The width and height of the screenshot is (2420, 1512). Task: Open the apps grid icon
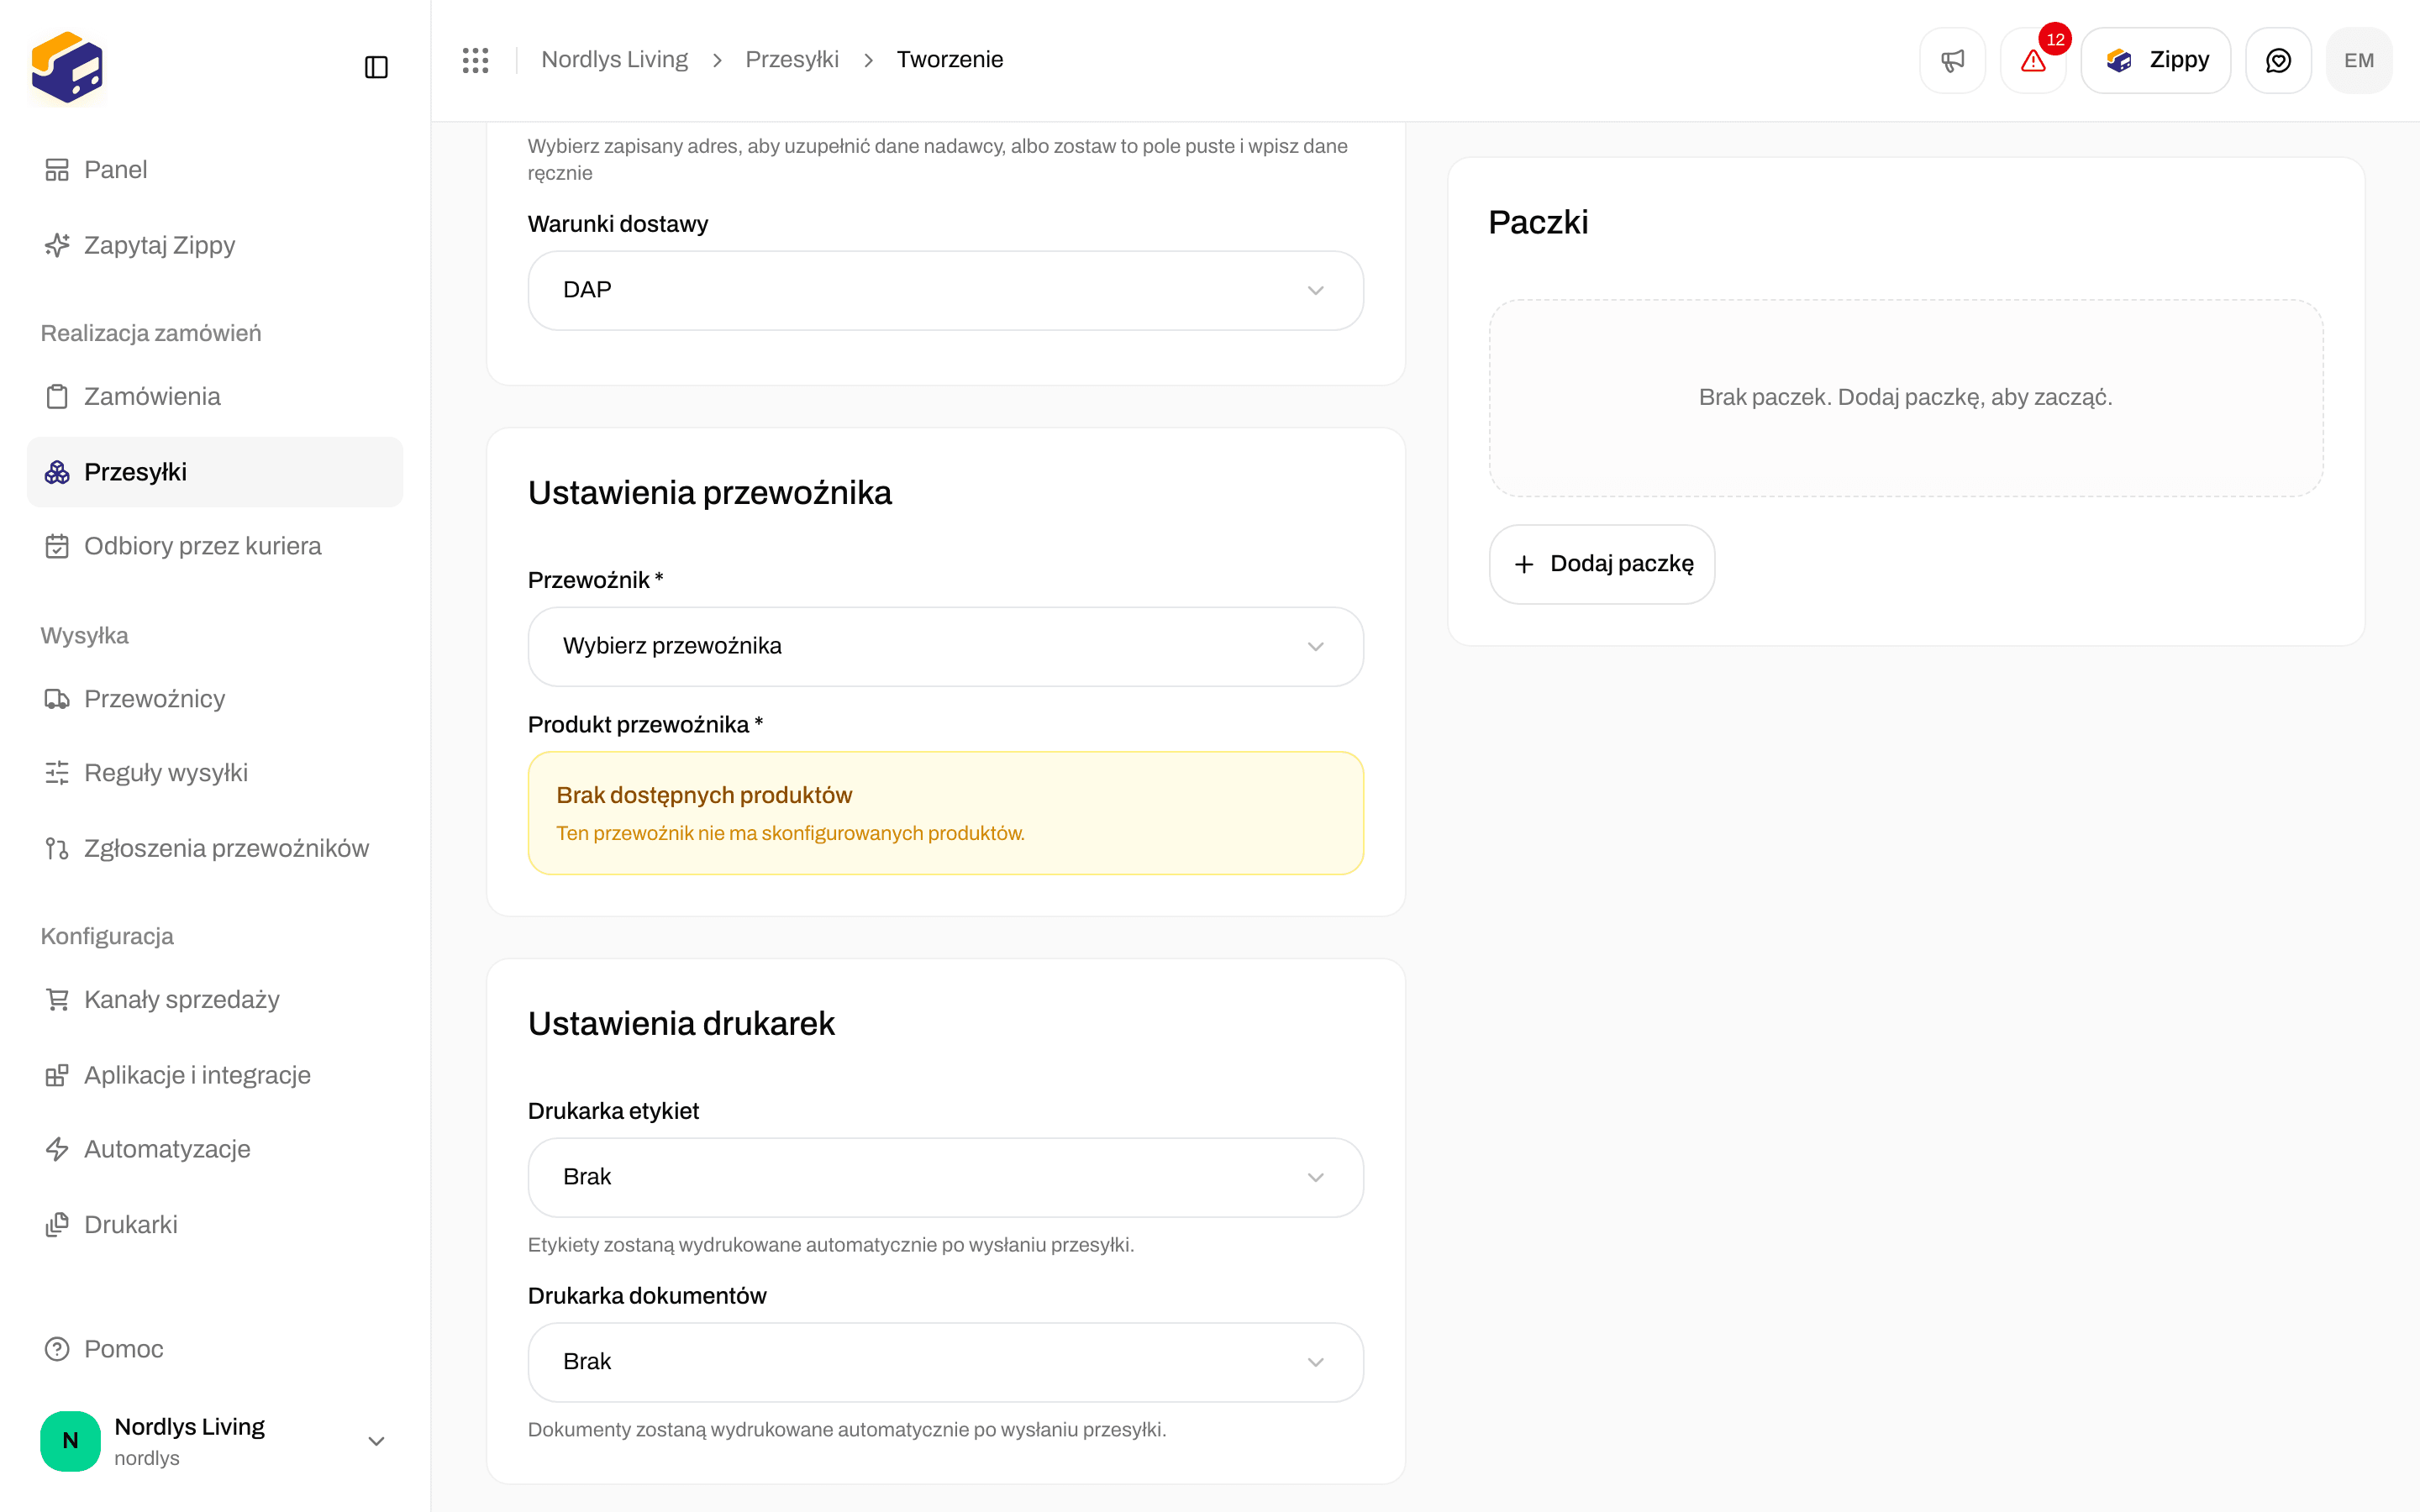475,60
